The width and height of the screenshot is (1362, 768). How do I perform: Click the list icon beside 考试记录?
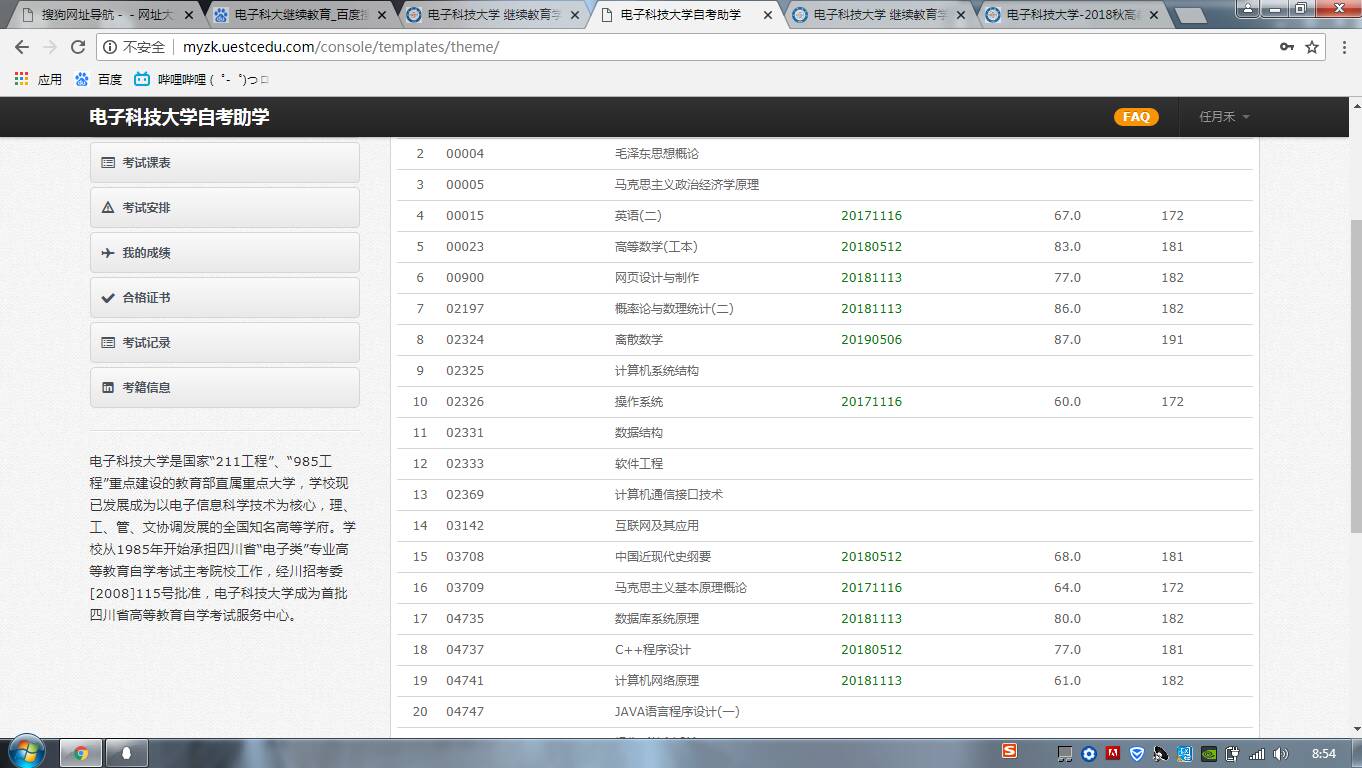pos(108,343)
